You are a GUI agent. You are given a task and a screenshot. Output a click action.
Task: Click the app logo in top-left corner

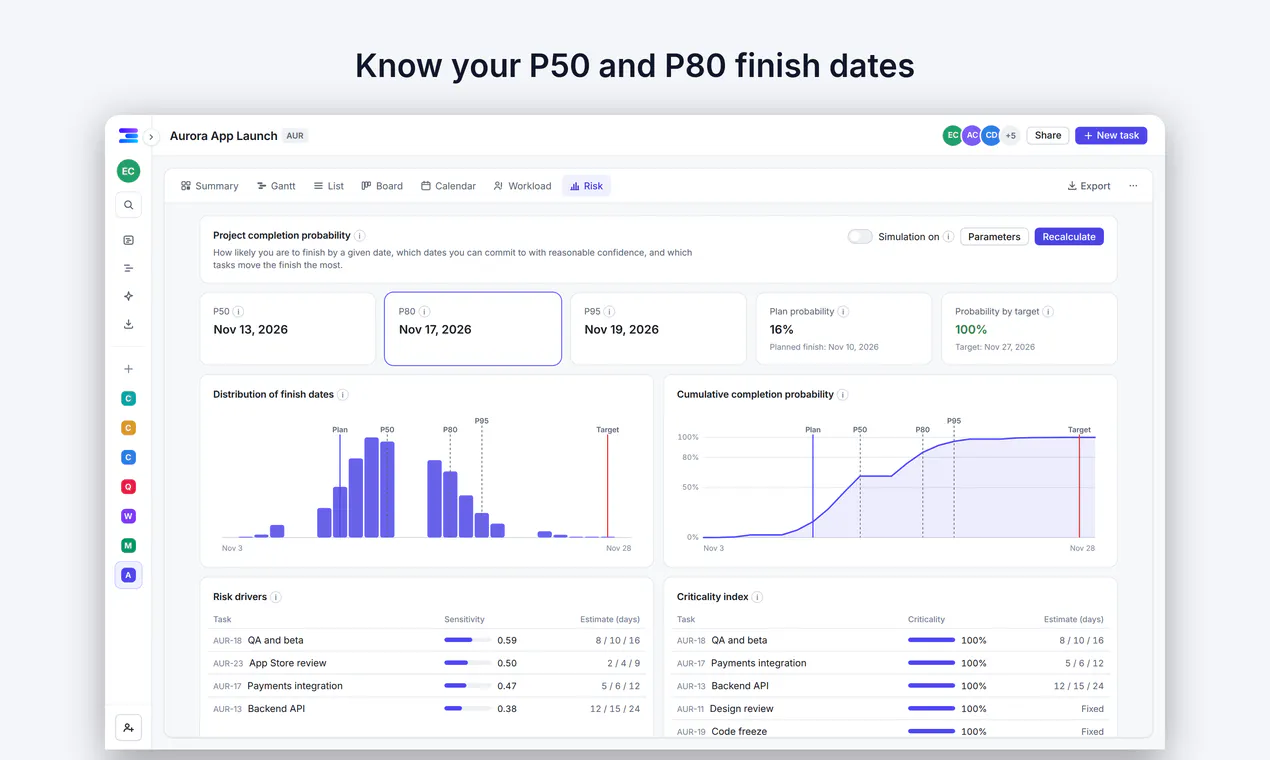click(x=128, y=136)
